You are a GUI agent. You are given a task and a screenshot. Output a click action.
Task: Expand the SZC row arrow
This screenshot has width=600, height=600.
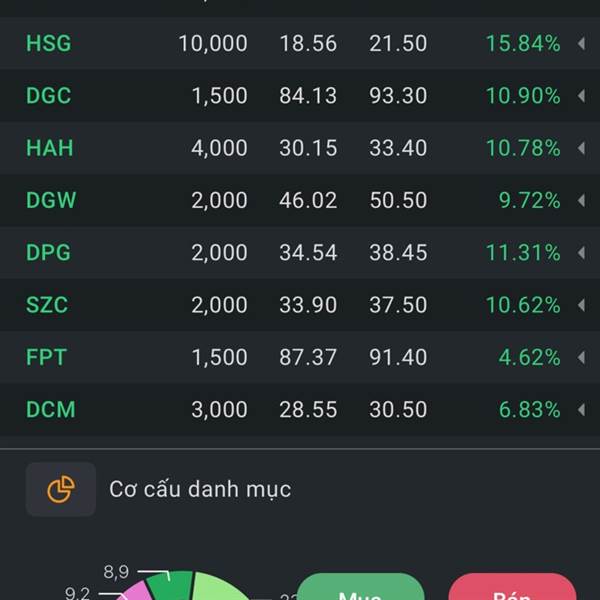tap(581, 305)
